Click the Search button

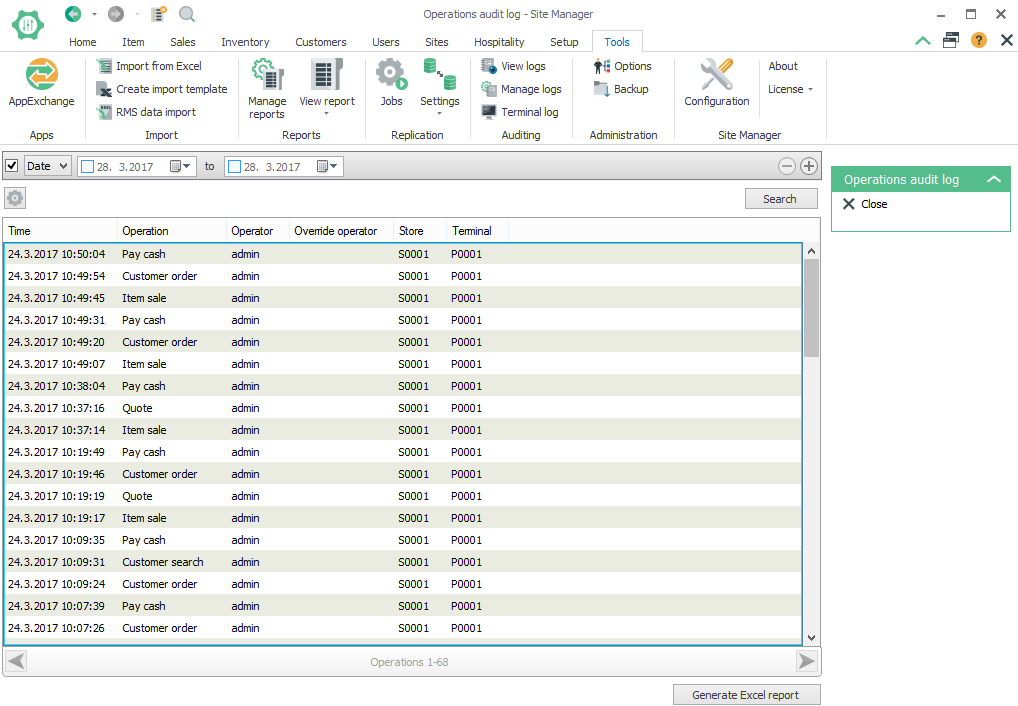click(781, 198)
